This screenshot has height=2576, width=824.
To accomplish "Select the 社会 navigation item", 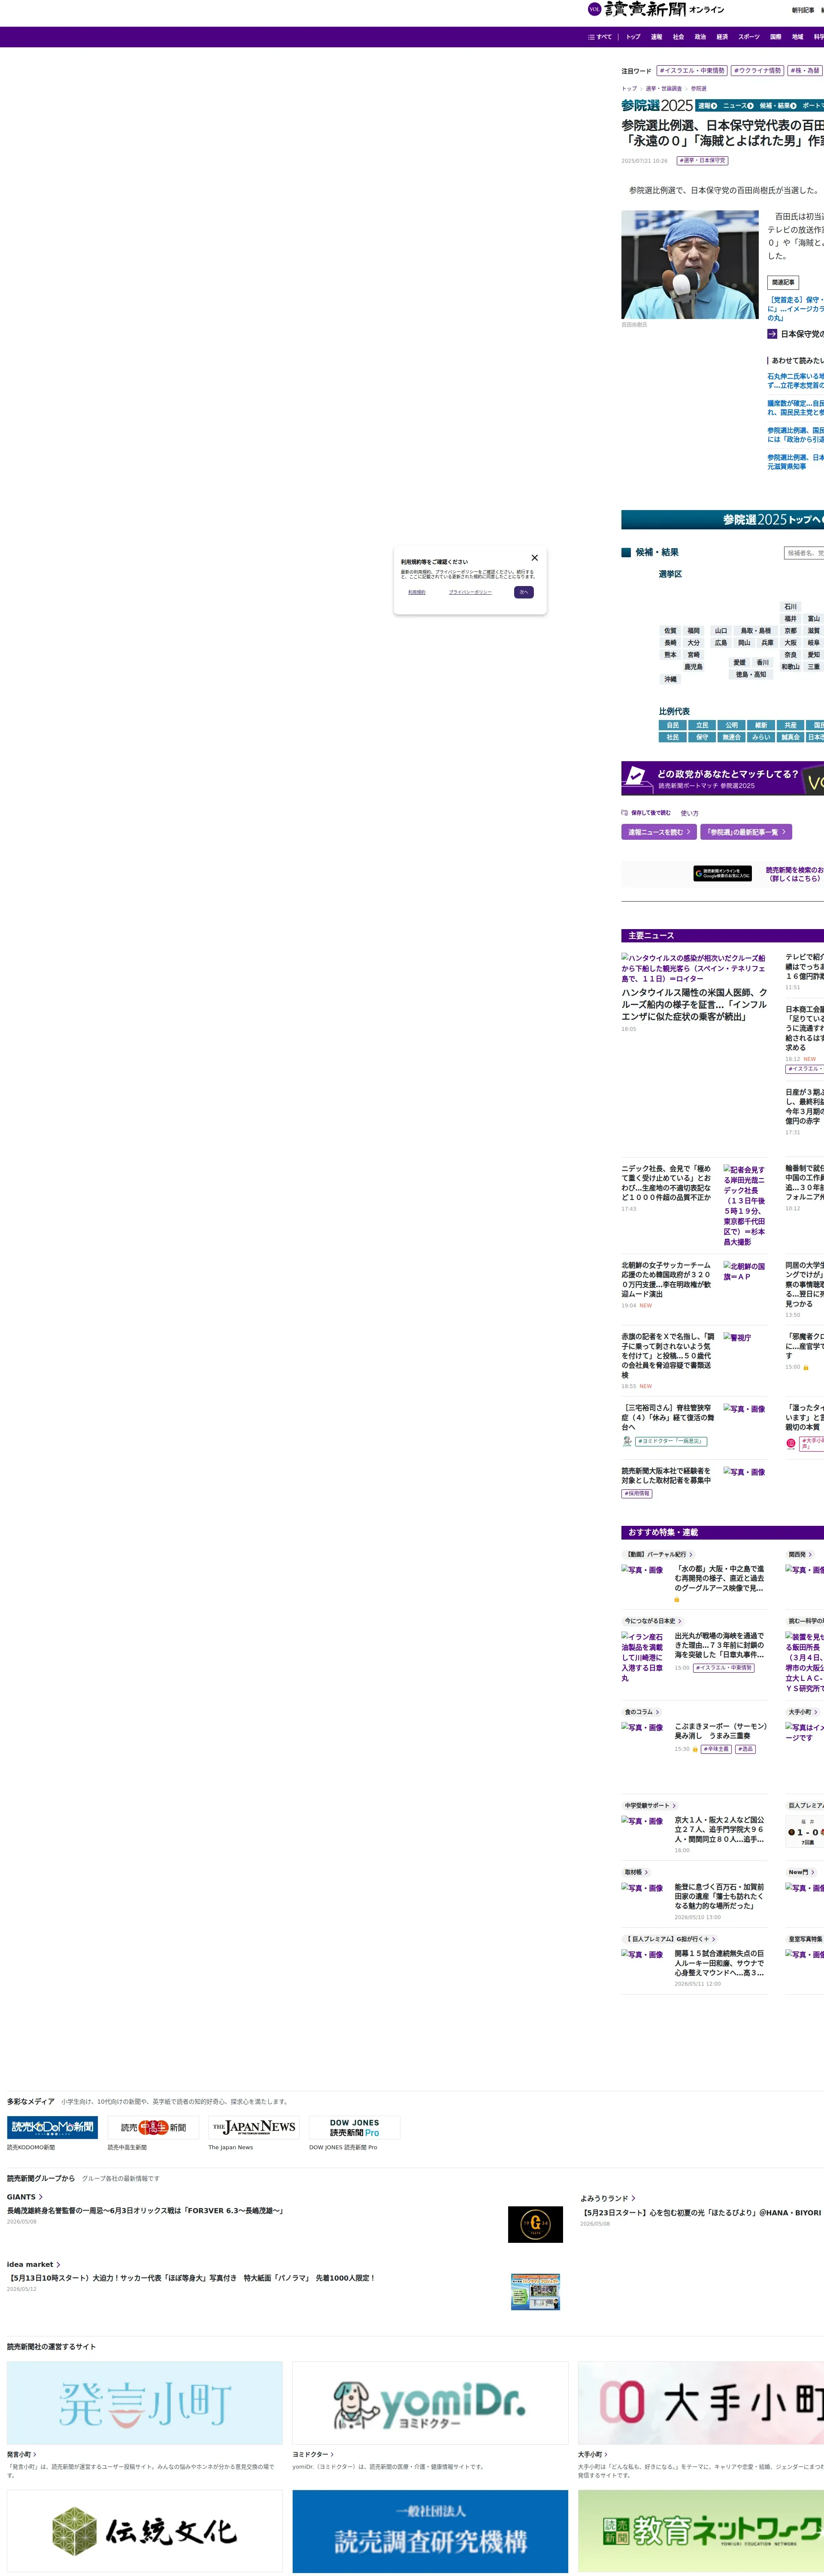I will click(x=678, y=37).
